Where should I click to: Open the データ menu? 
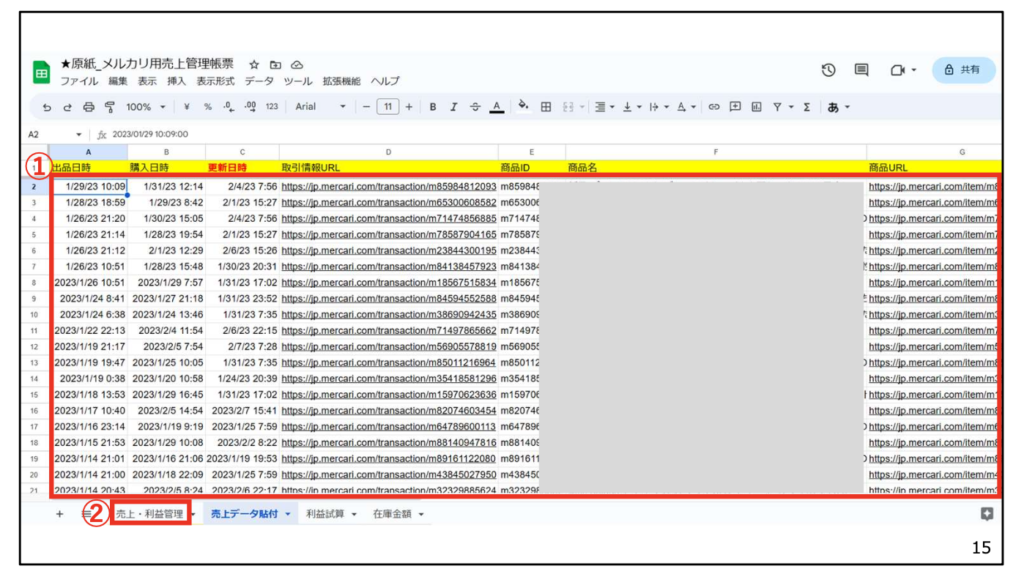[x=259, y=81]
